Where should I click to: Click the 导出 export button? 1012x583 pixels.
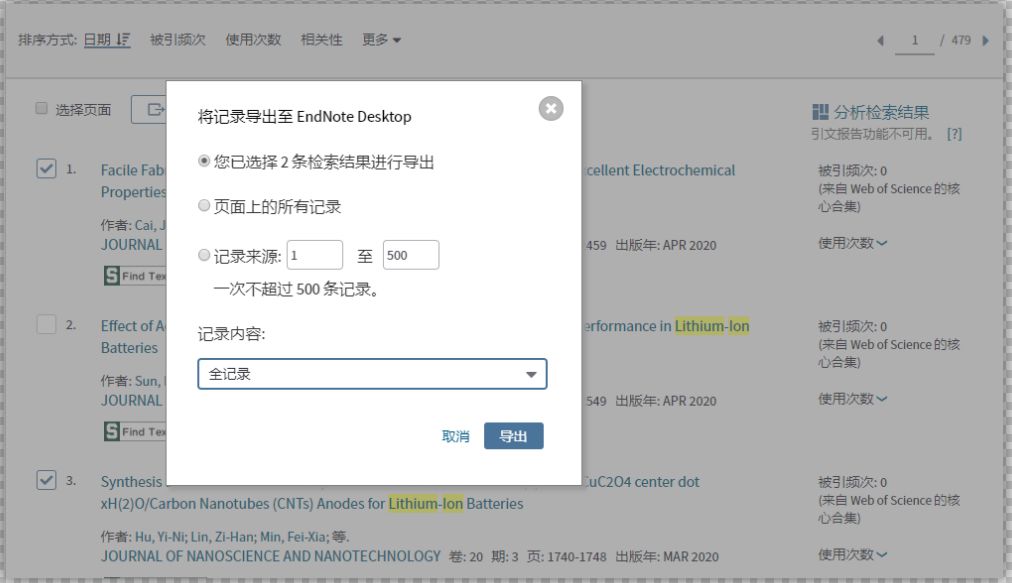(514, 436)
